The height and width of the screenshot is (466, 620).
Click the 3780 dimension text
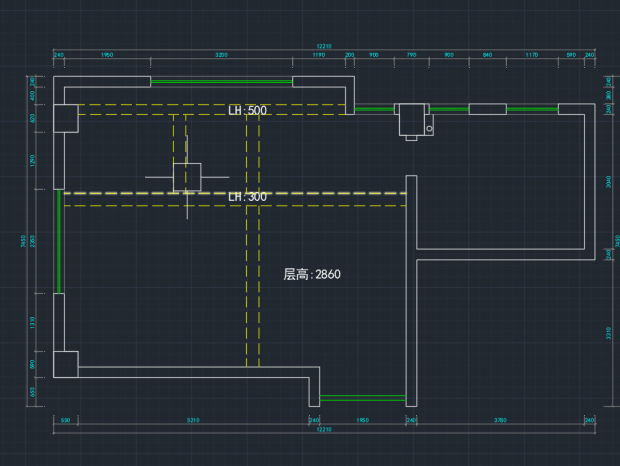500,420
